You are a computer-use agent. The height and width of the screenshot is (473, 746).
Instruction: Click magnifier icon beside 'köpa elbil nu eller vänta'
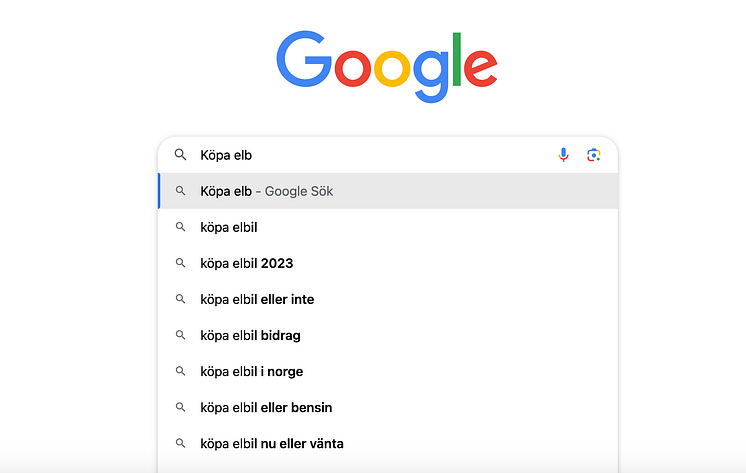(180, 443)
